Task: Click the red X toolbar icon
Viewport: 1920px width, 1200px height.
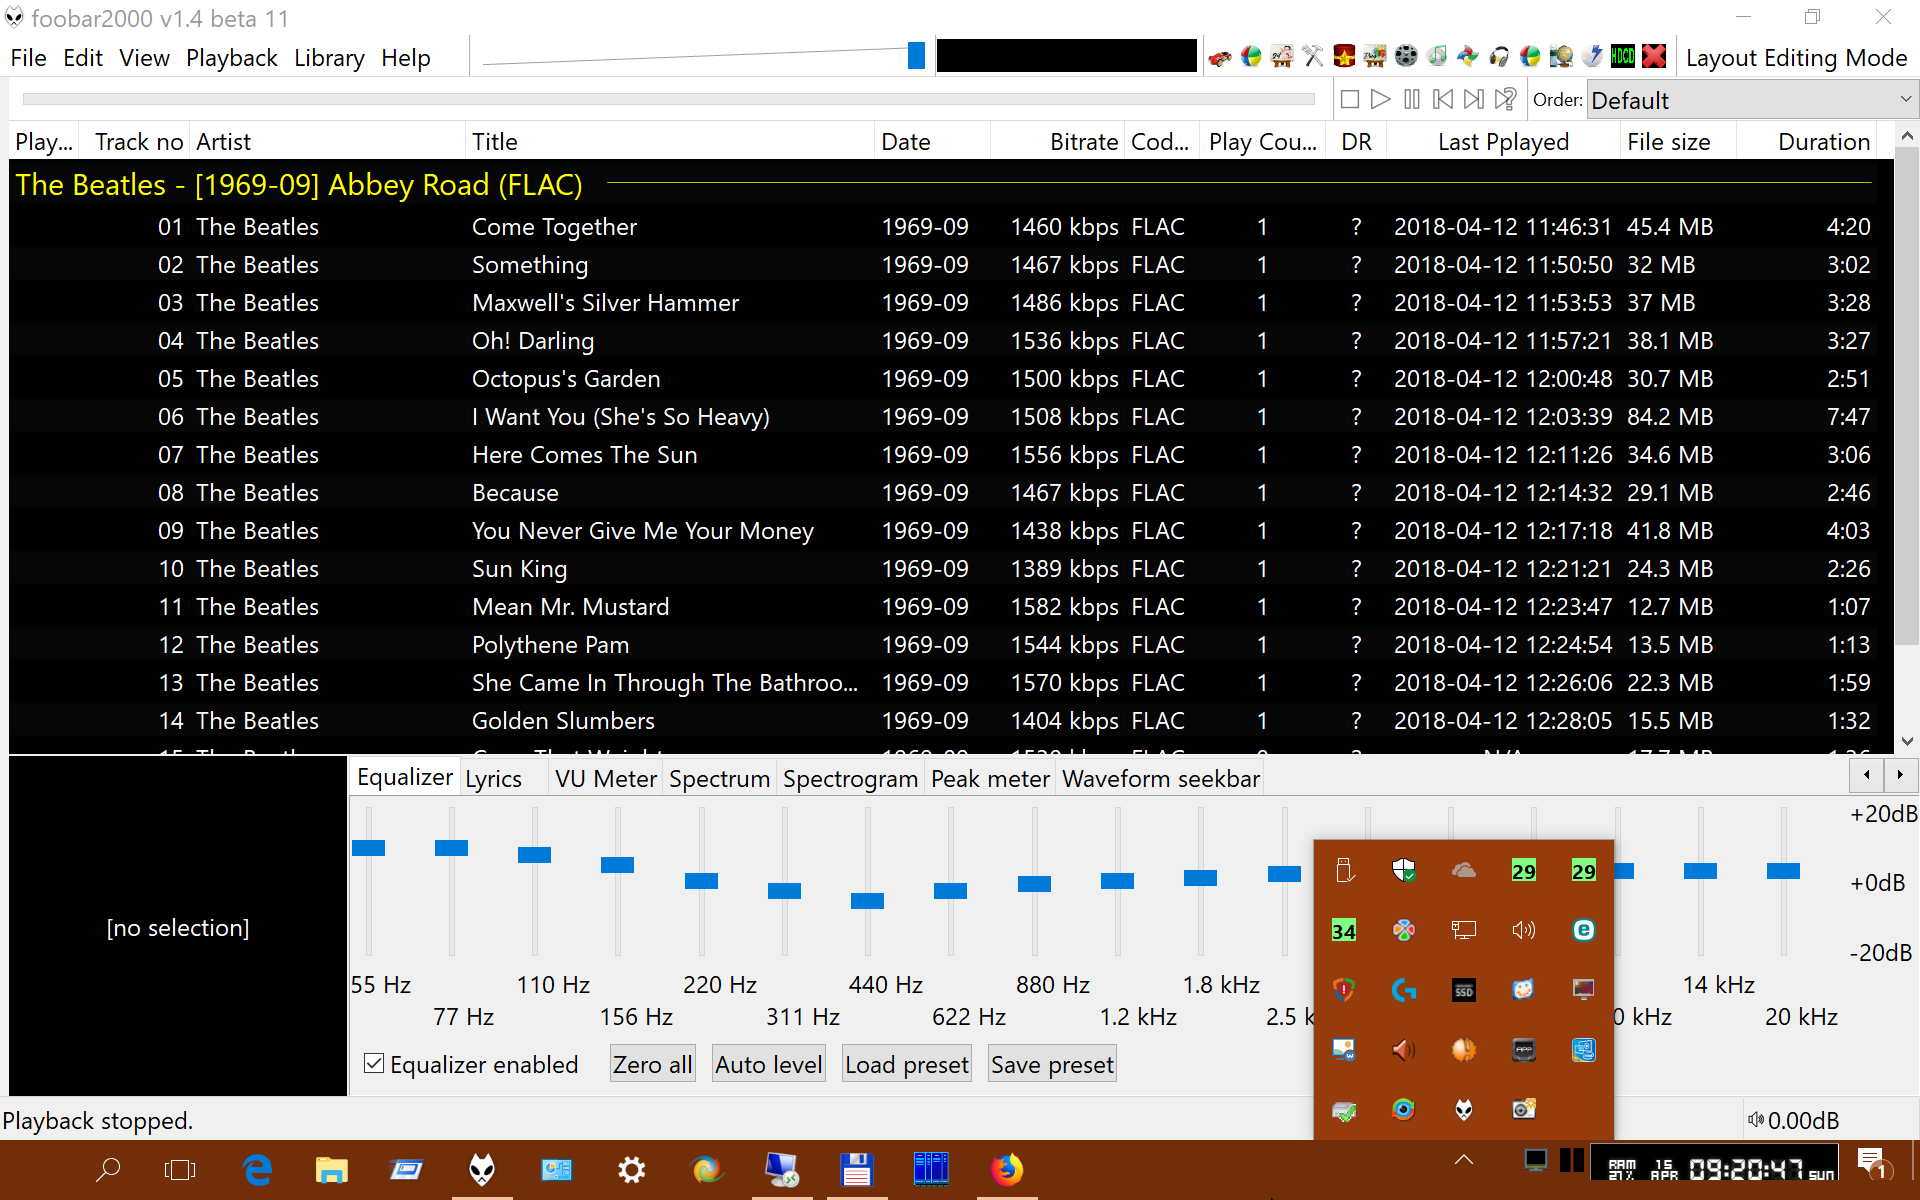Action: click(x=1654, y=57)
